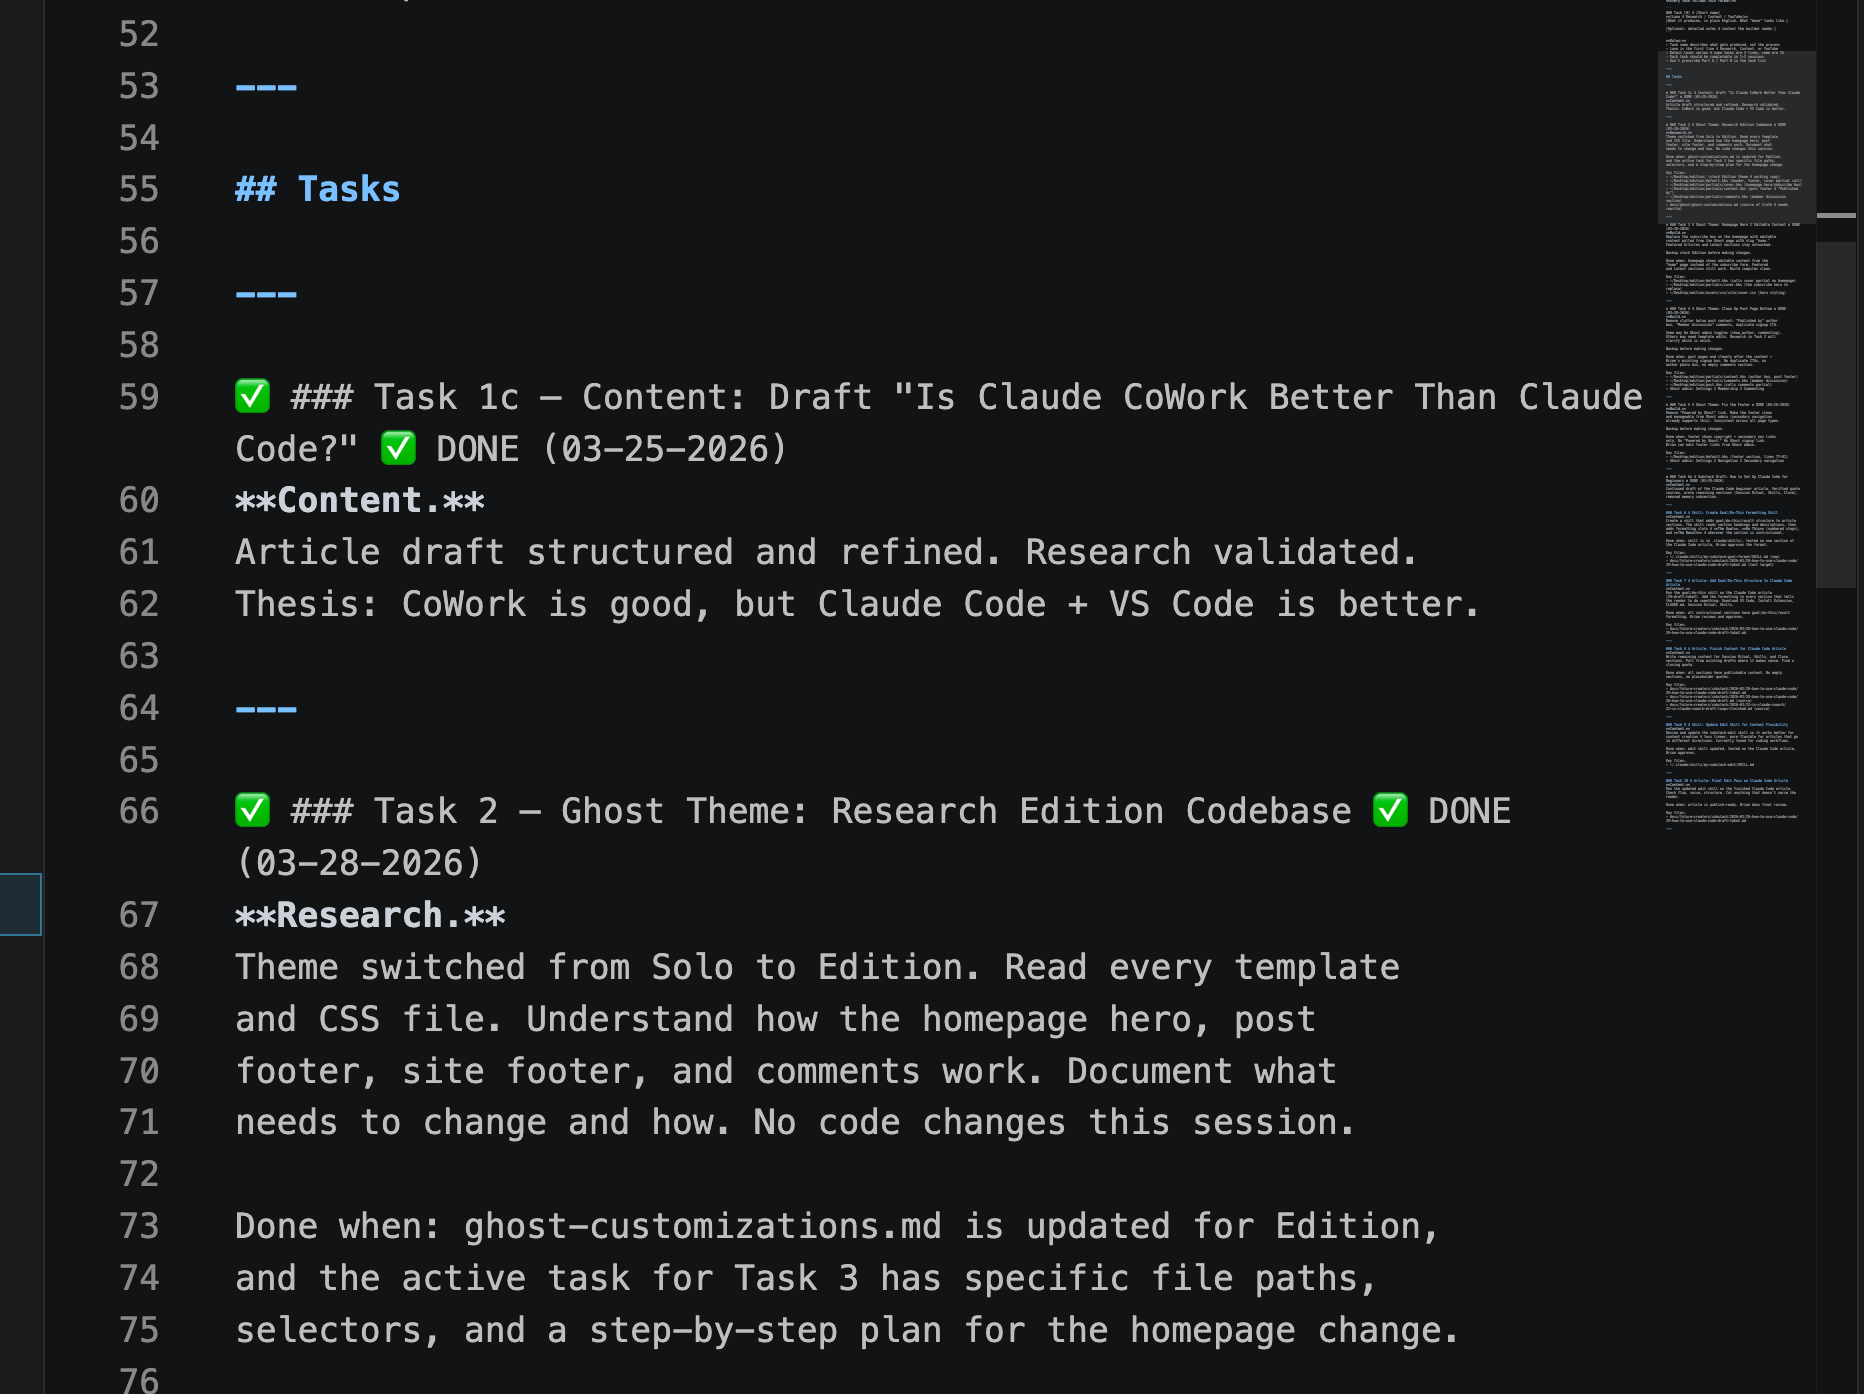Click the green checkmark before "### Task 1c"

(252, 396)
